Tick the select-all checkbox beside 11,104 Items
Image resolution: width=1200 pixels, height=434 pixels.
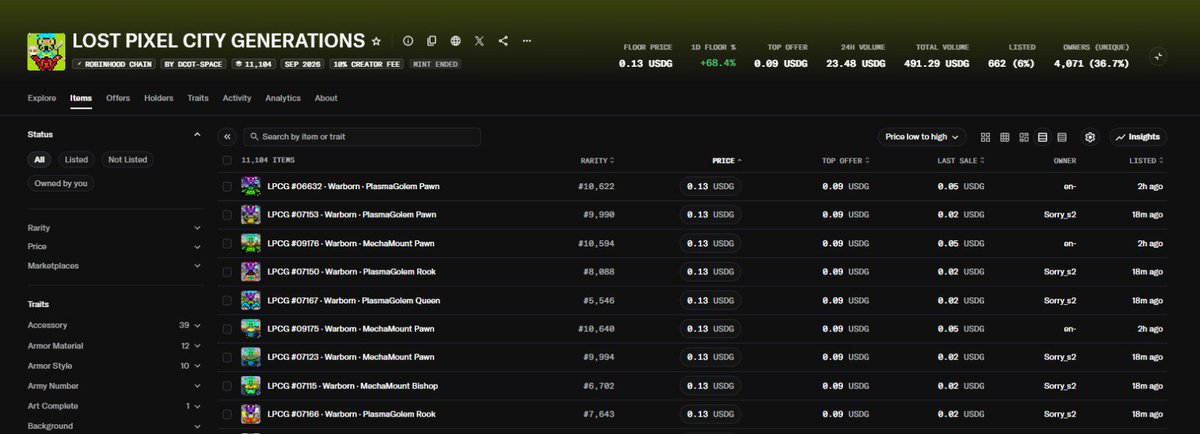click(x=227, y=160)
